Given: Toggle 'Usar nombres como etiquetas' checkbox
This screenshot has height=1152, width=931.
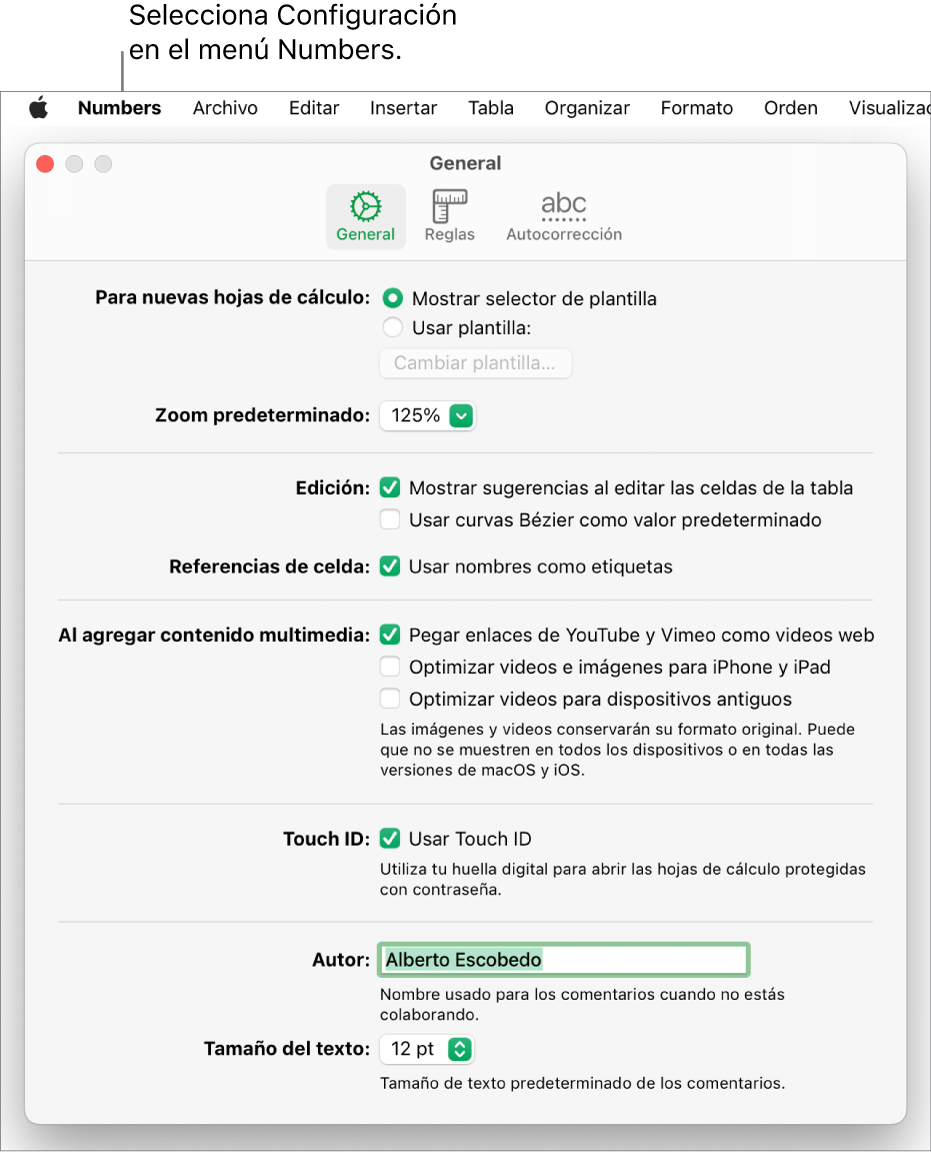Looking at the screenshot, I should 390,566.
